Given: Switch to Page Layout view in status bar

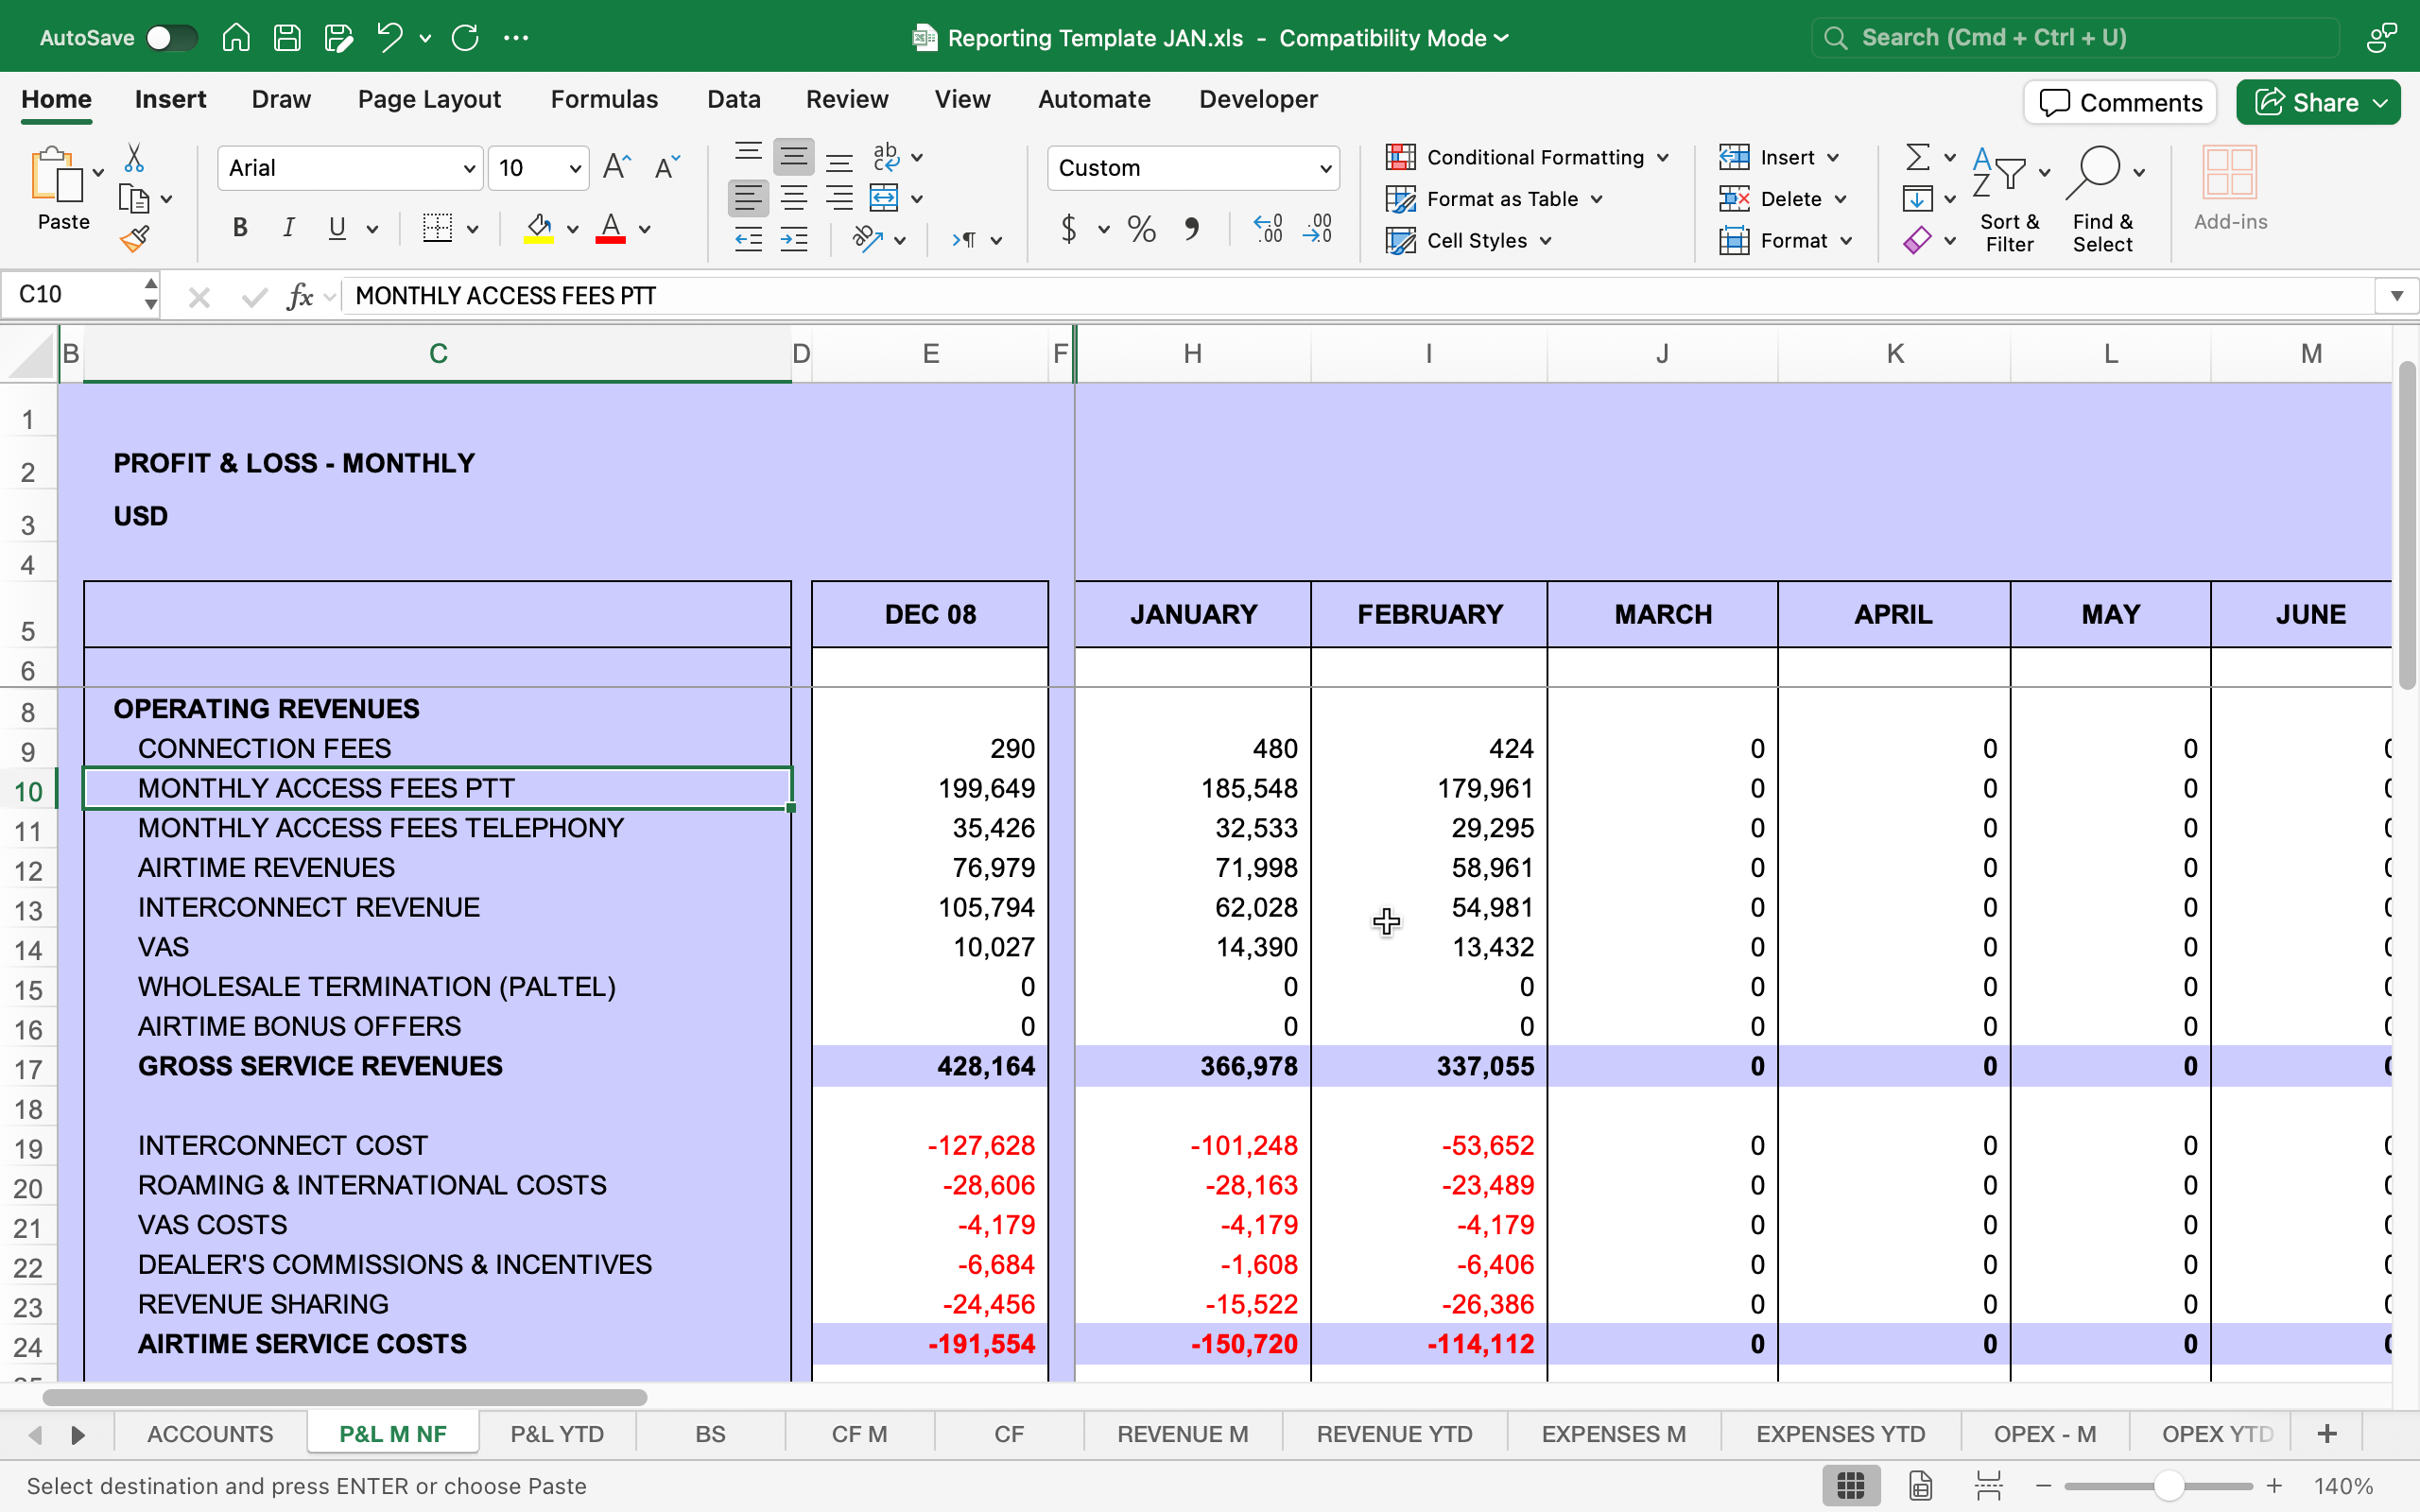Looking at the screenshot, I should click(x=1920, y=1486).
